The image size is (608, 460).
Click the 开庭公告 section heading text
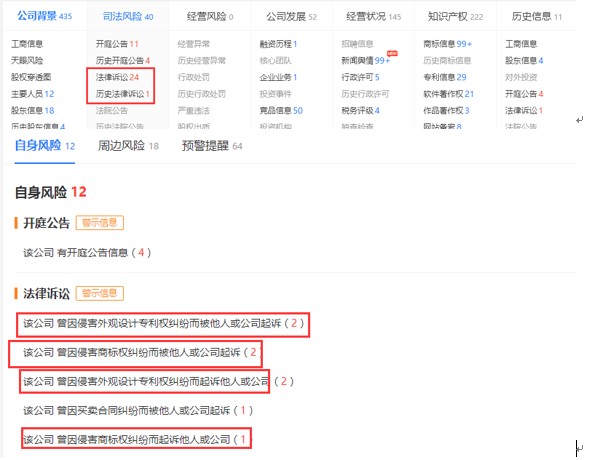47,223
